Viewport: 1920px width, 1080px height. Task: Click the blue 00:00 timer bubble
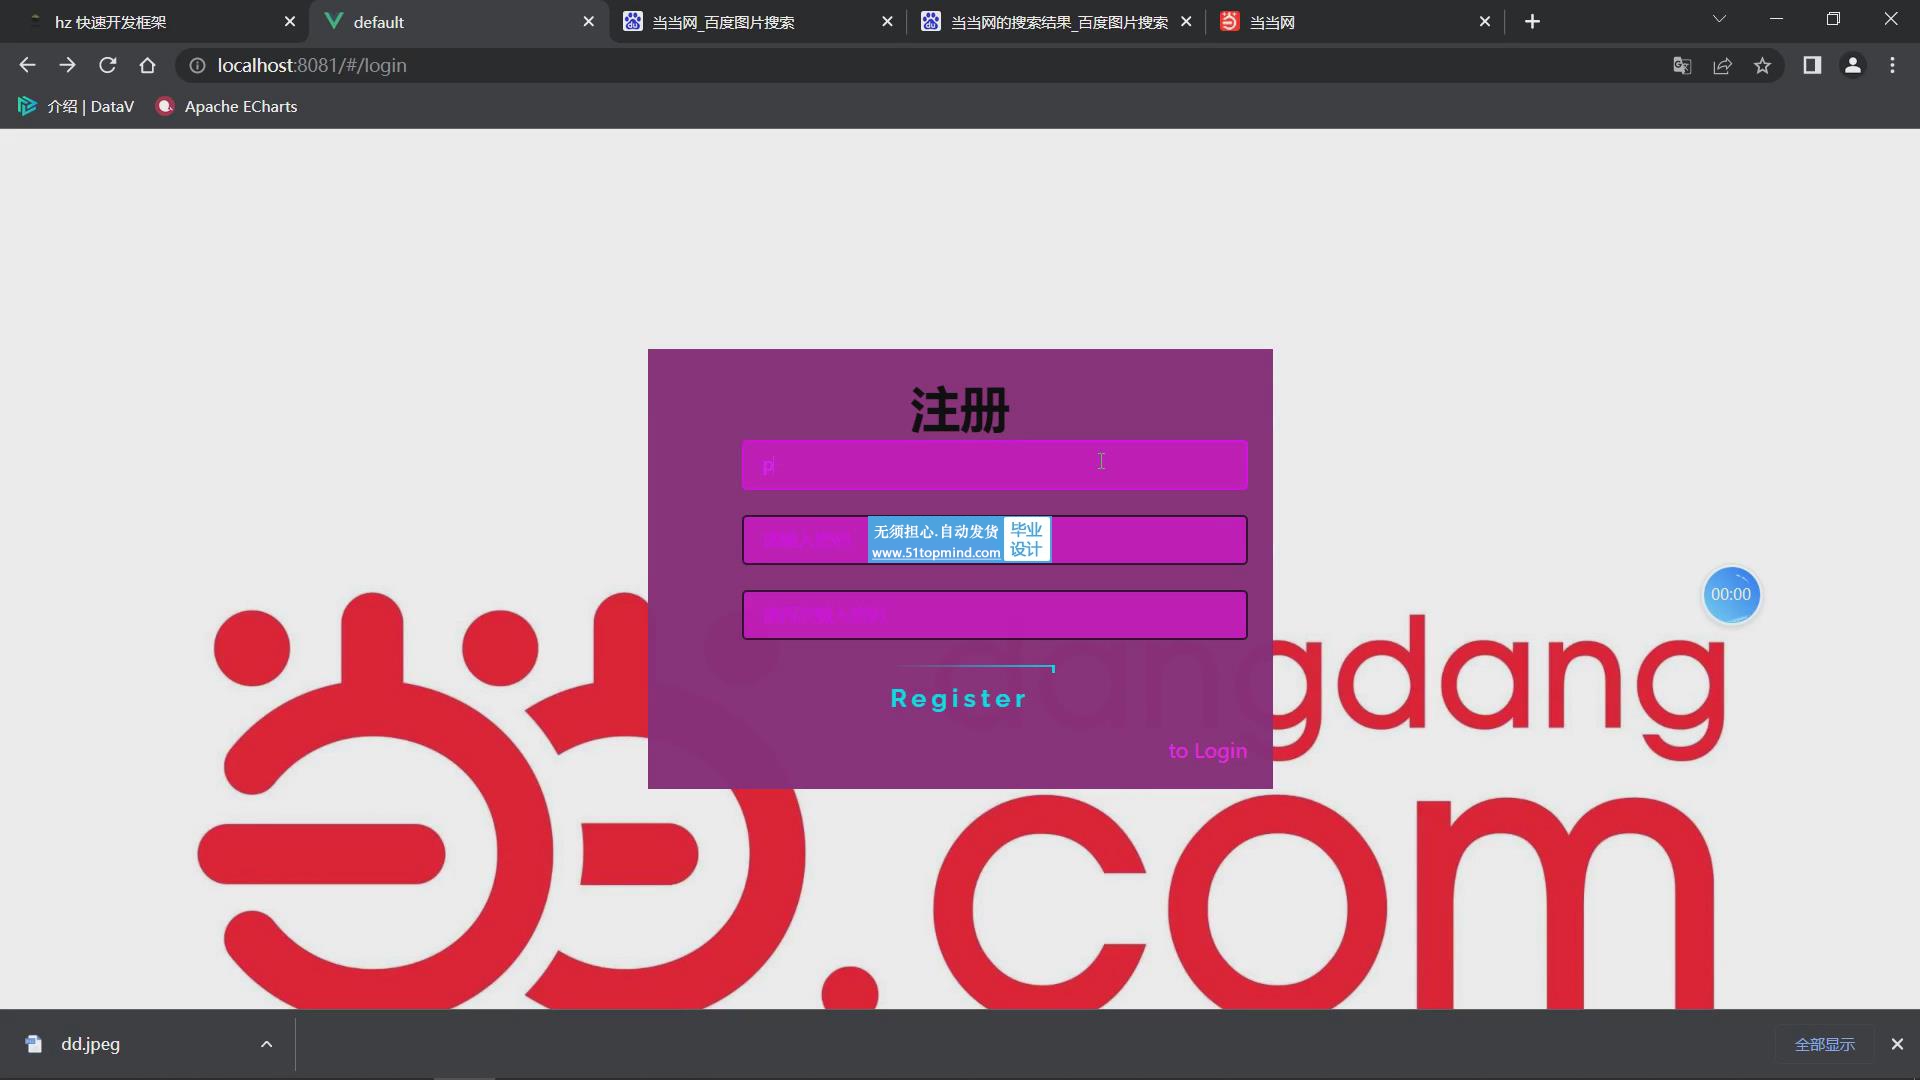pos(1731,595)
